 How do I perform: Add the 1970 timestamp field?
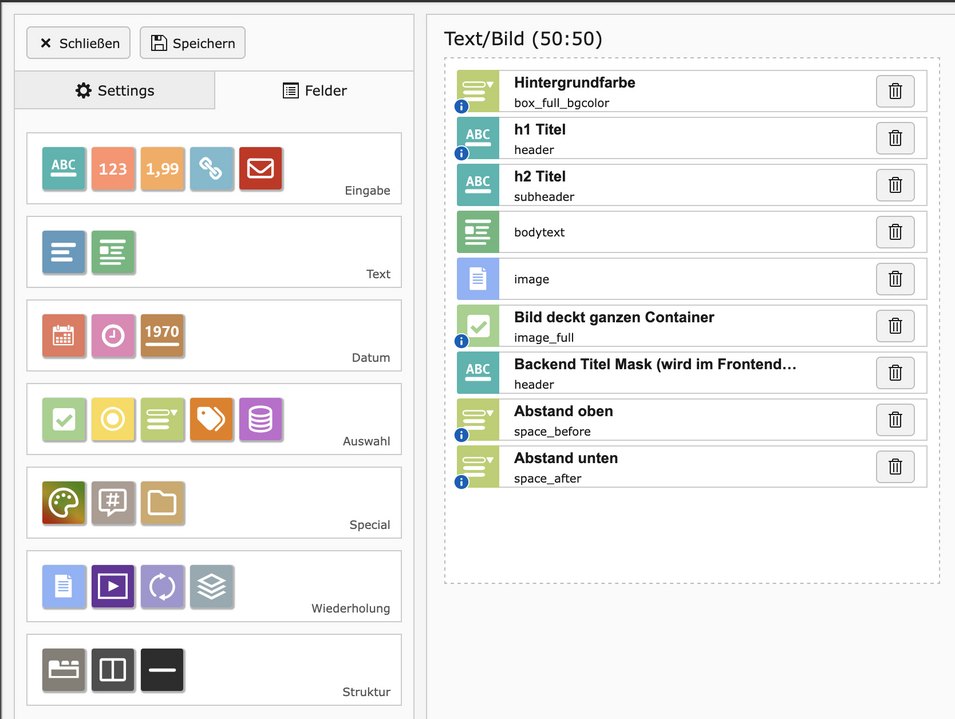tap(162, 335)
